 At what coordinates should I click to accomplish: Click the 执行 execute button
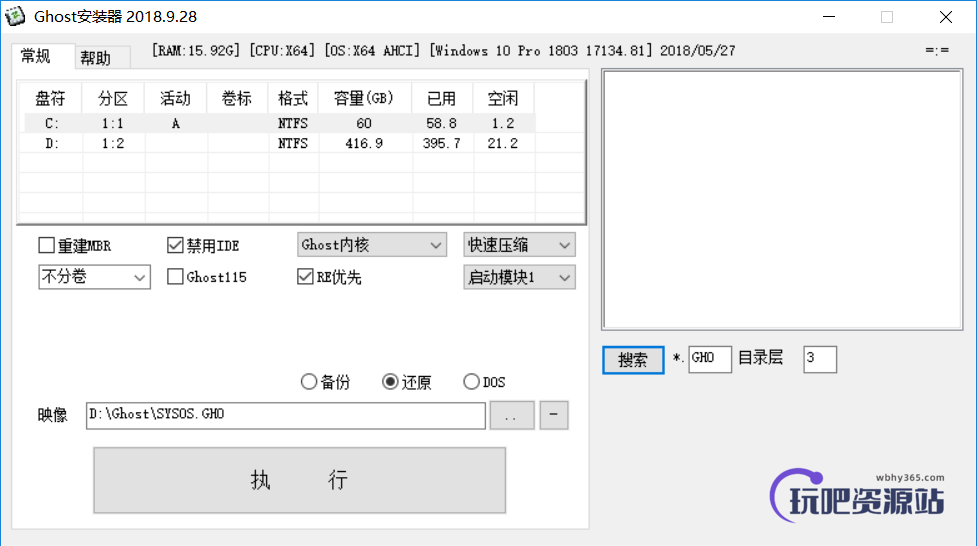click(x=300, y=480)
